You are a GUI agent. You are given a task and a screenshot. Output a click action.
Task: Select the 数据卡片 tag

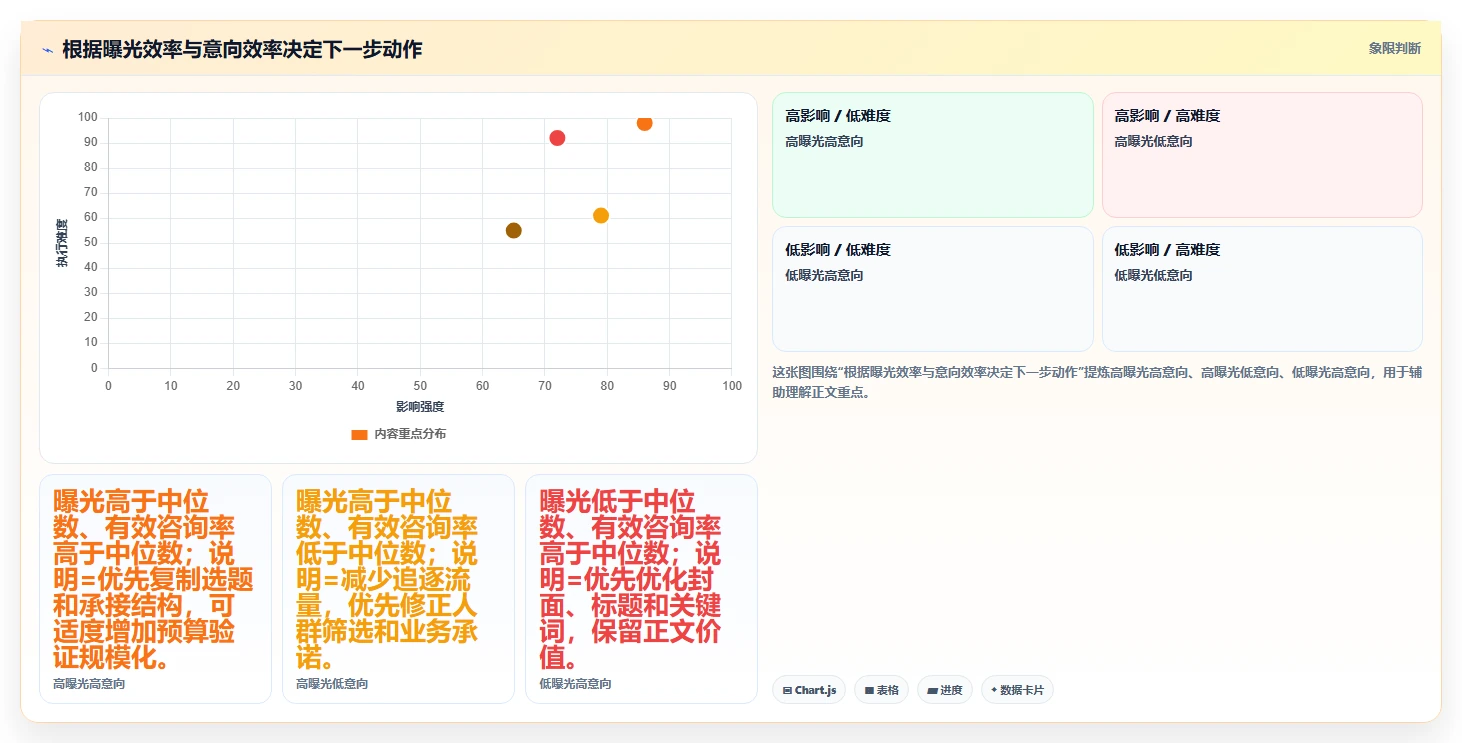(x=1017, y=690)
